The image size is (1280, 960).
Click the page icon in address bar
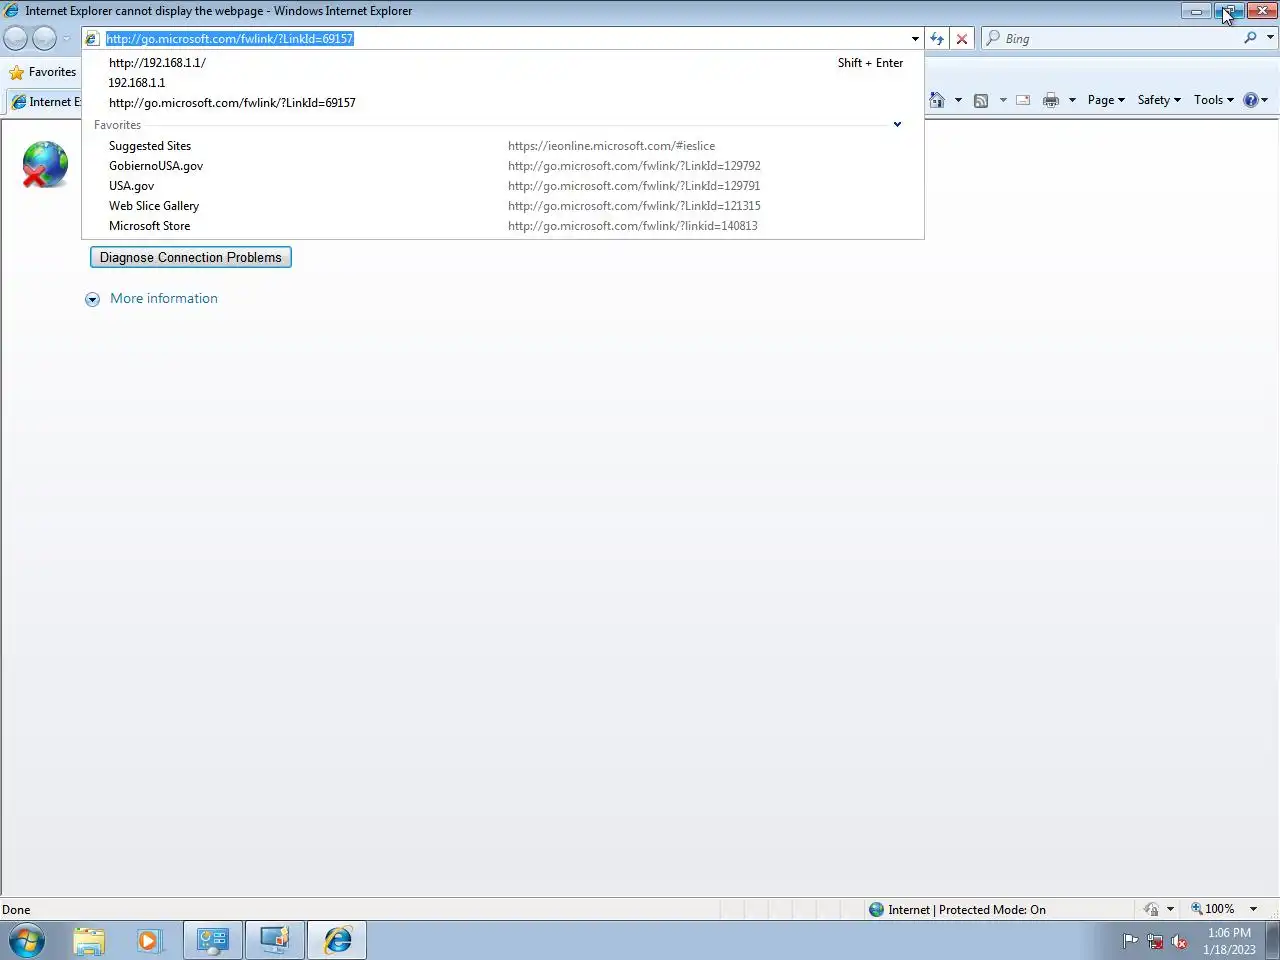click(x=92, y=39)
